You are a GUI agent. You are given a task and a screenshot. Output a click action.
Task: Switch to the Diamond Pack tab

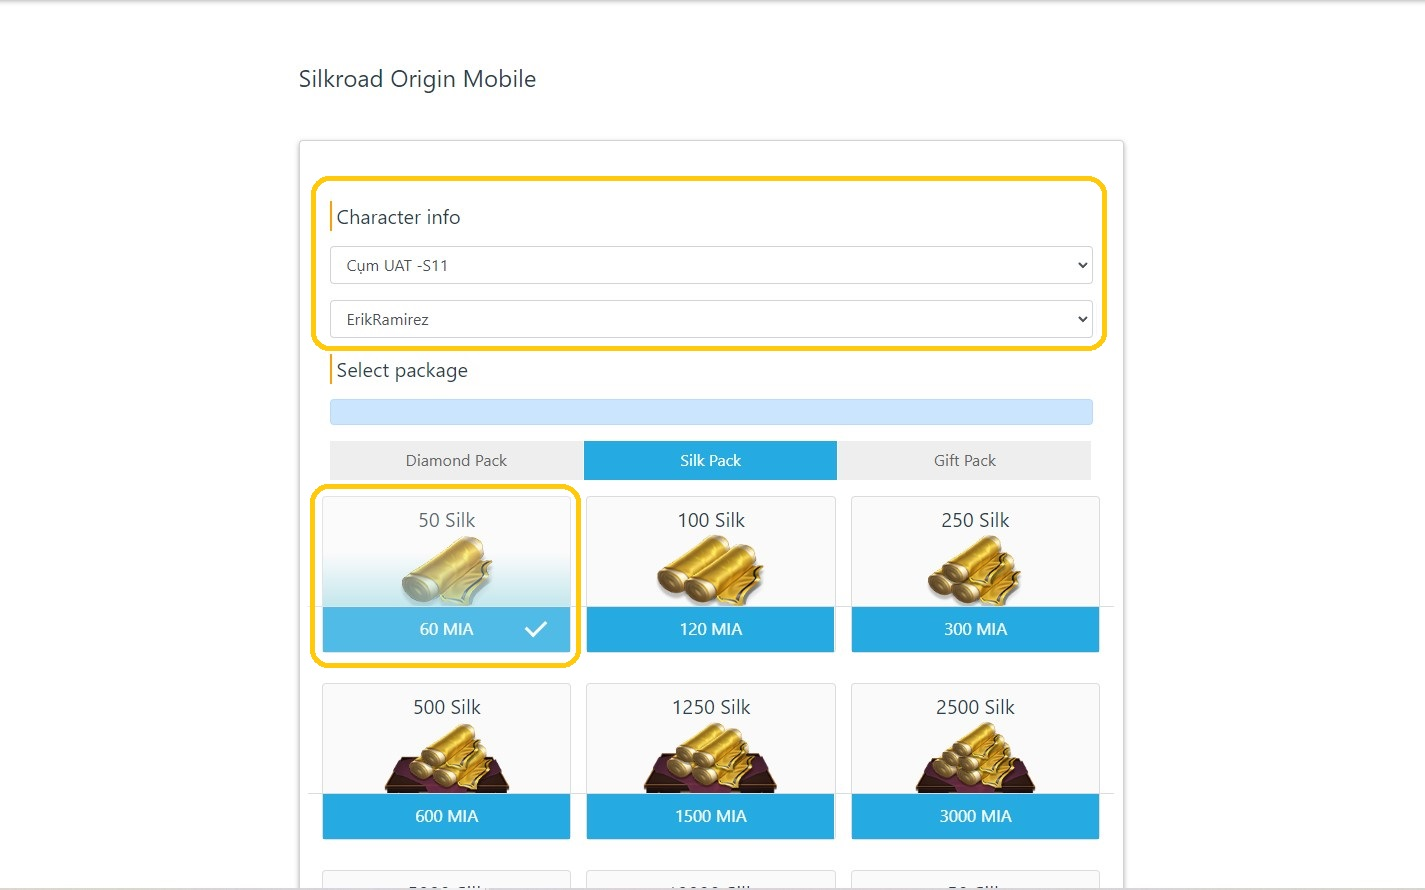[x=456, y=460]
